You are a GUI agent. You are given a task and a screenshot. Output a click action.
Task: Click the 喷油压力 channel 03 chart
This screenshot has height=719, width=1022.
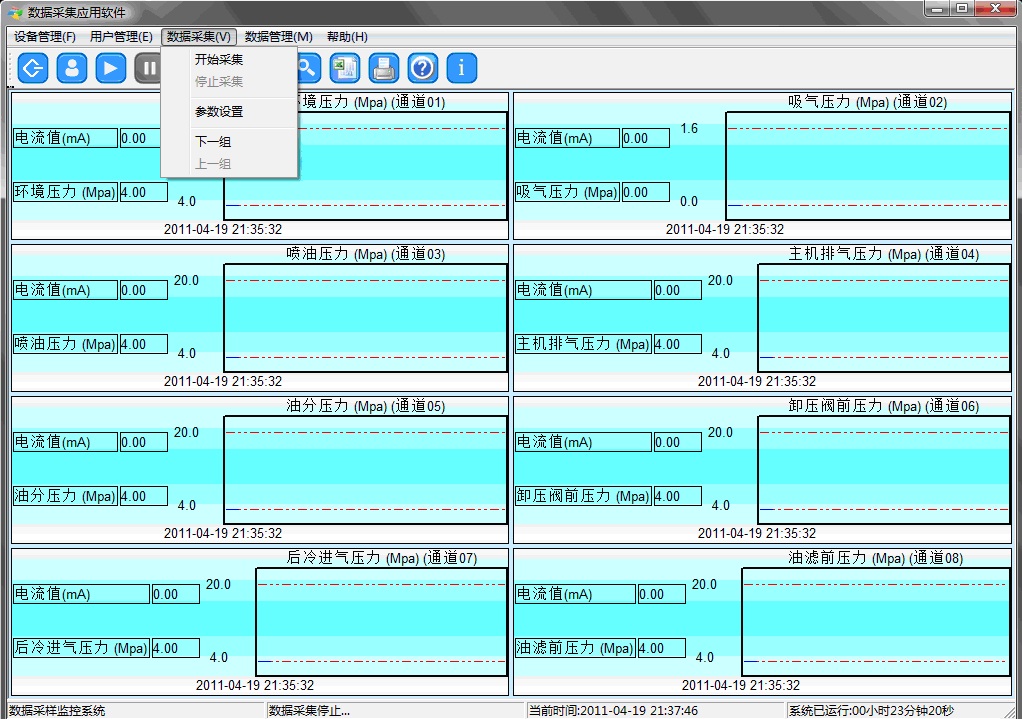(366, 318)
